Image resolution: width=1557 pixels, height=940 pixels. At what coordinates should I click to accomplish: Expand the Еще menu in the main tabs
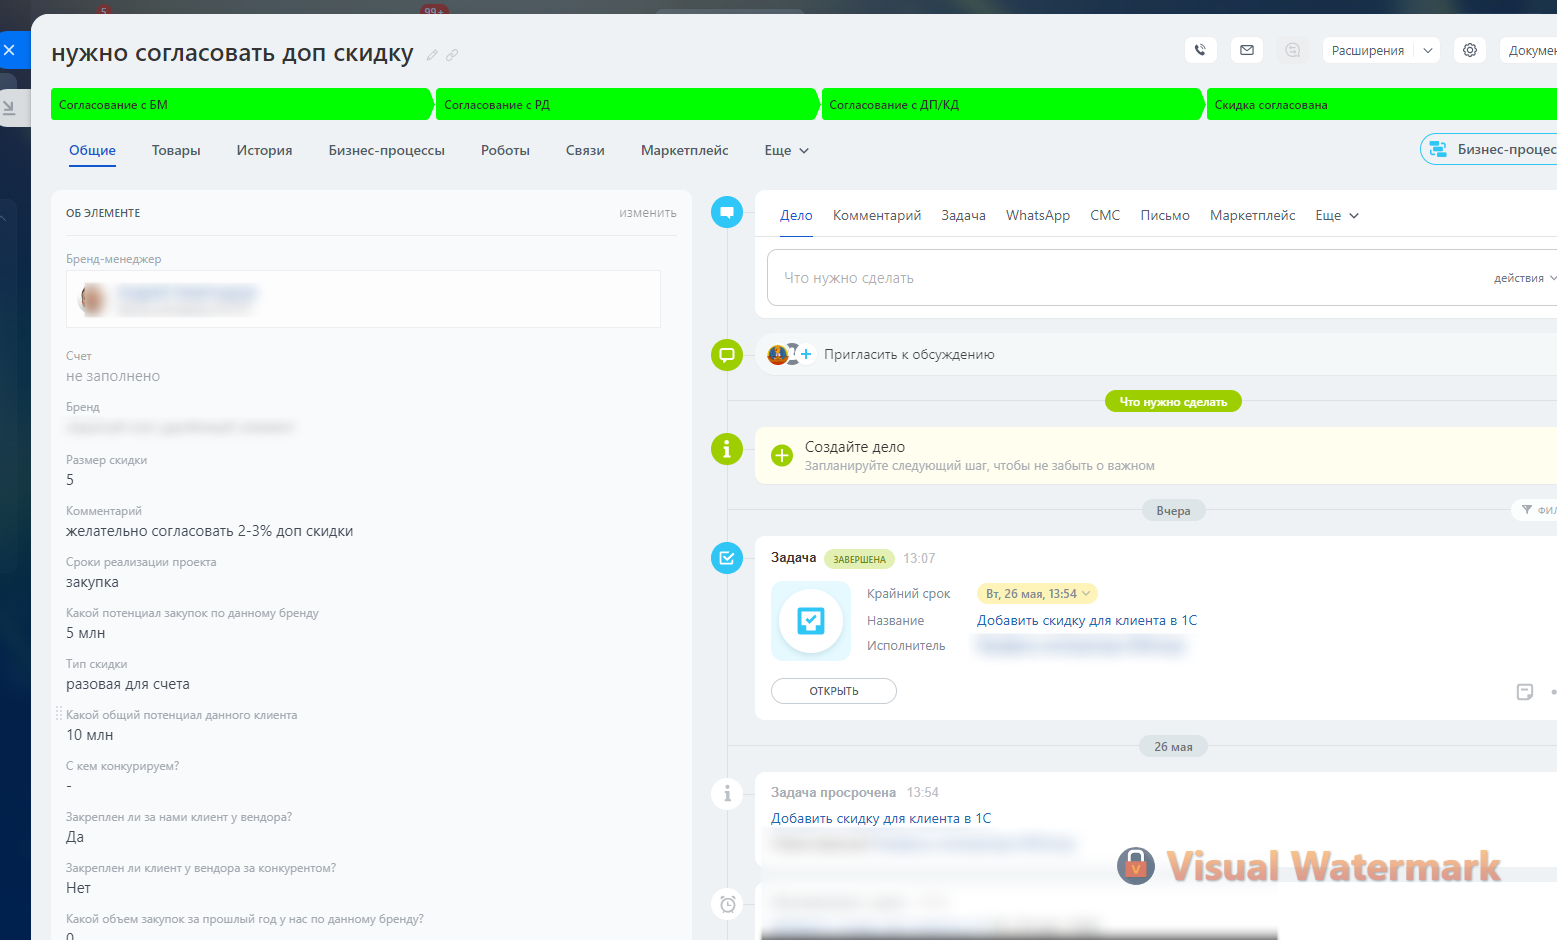[786, 150]
